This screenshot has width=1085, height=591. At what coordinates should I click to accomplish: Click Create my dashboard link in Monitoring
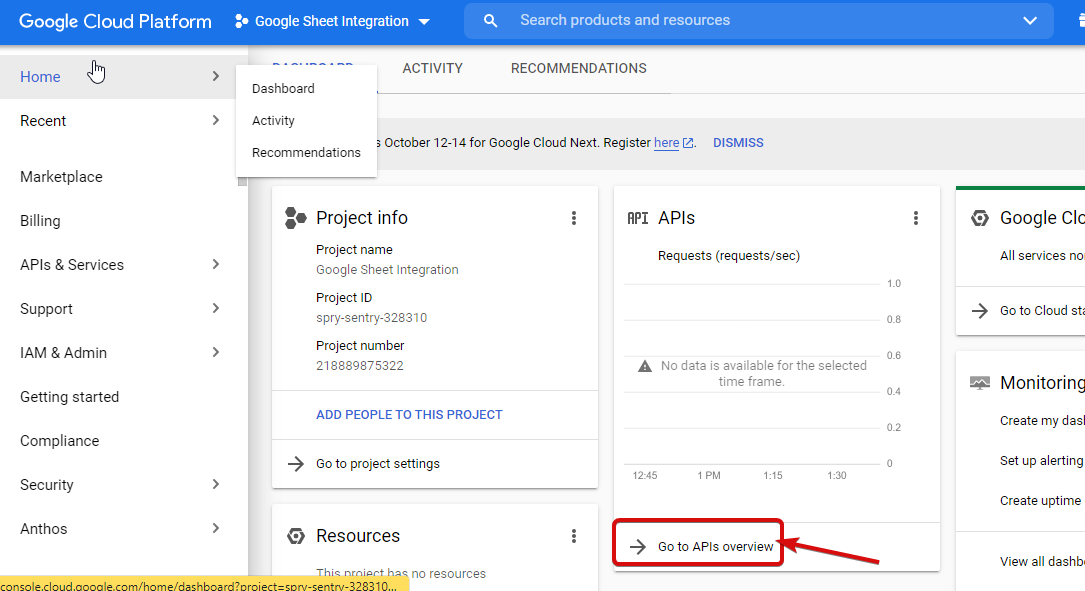pos(1042,421)
